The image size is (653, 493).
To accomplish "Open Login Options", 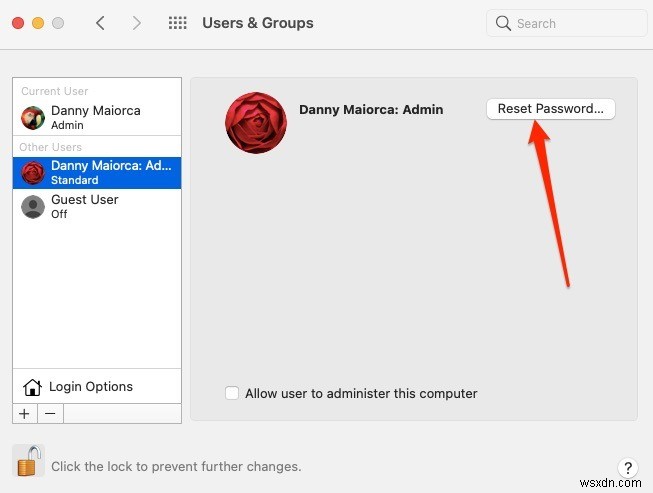I will pos(97,386).
